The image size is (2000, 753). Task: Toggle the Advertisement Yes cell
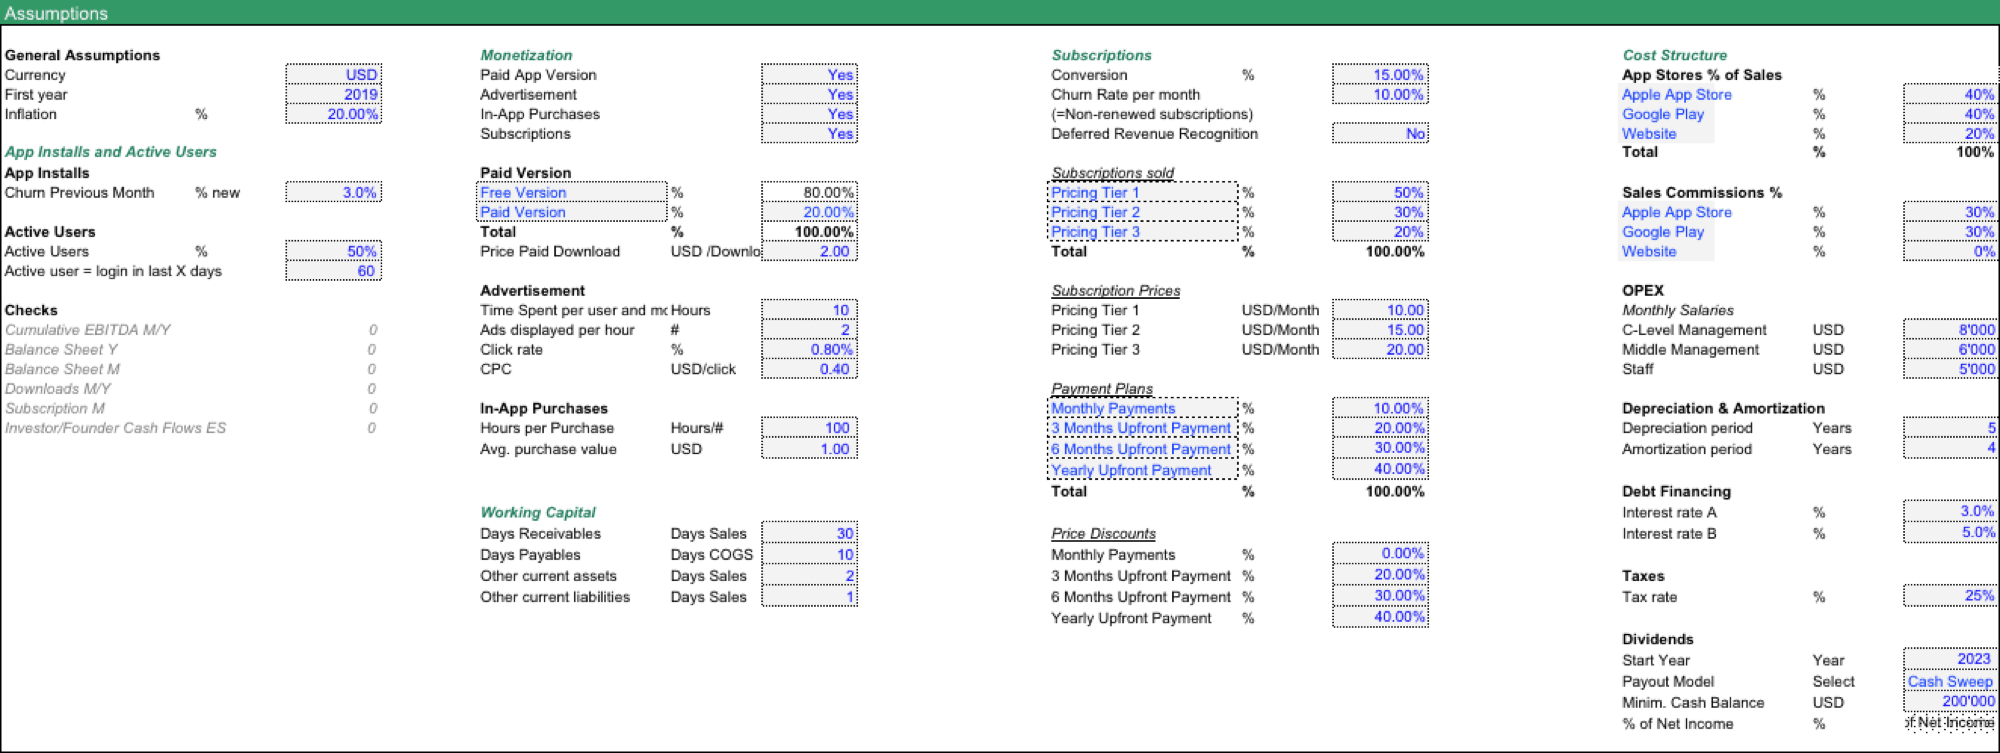809,95
